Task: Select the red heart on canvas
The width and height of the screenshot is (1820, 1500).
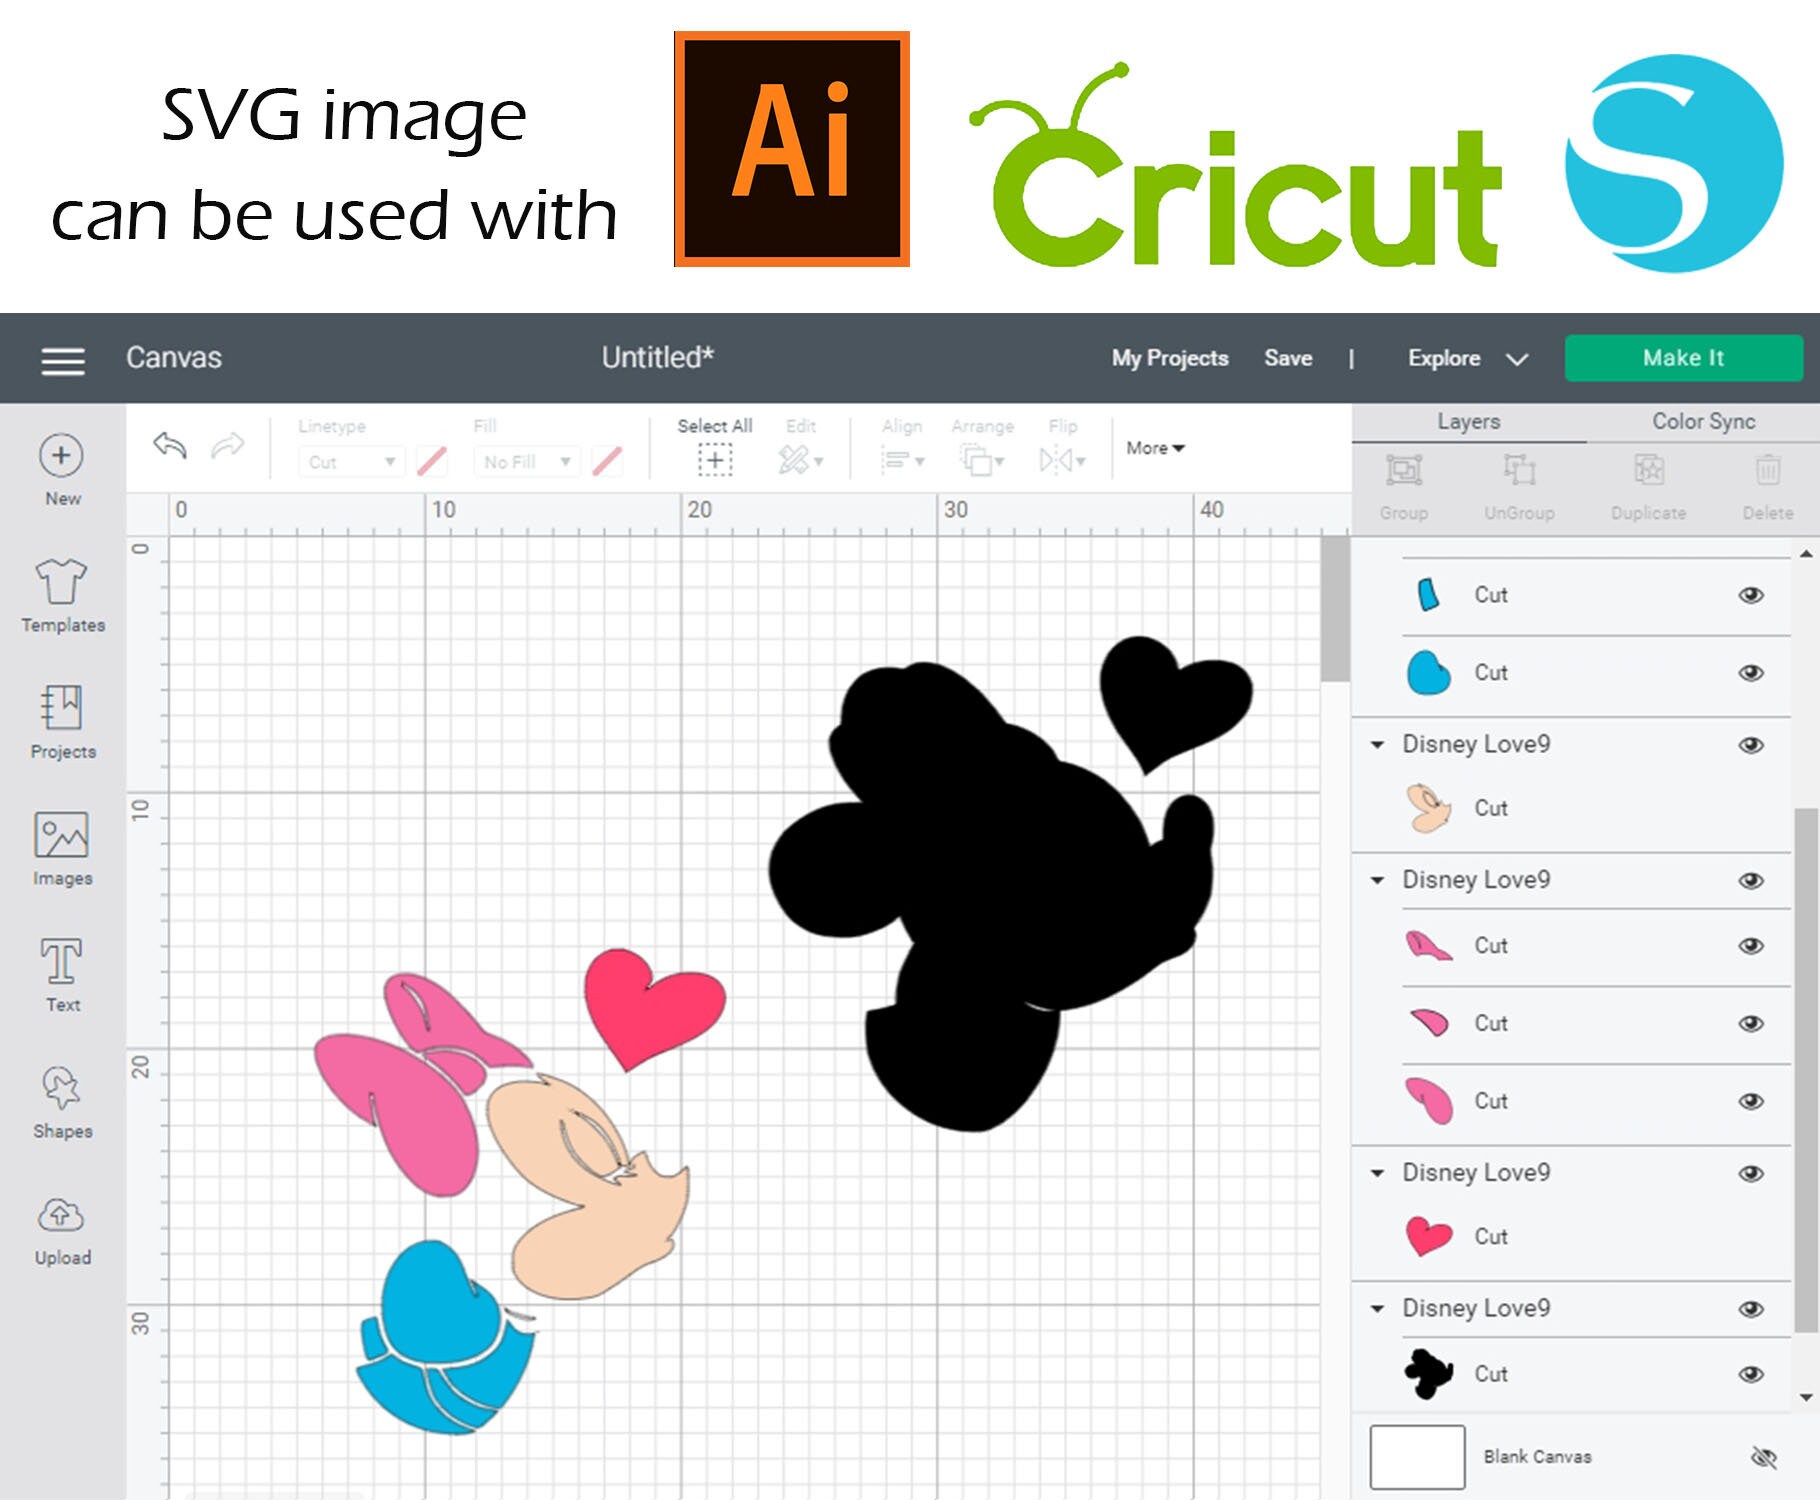Action: 655,1008
